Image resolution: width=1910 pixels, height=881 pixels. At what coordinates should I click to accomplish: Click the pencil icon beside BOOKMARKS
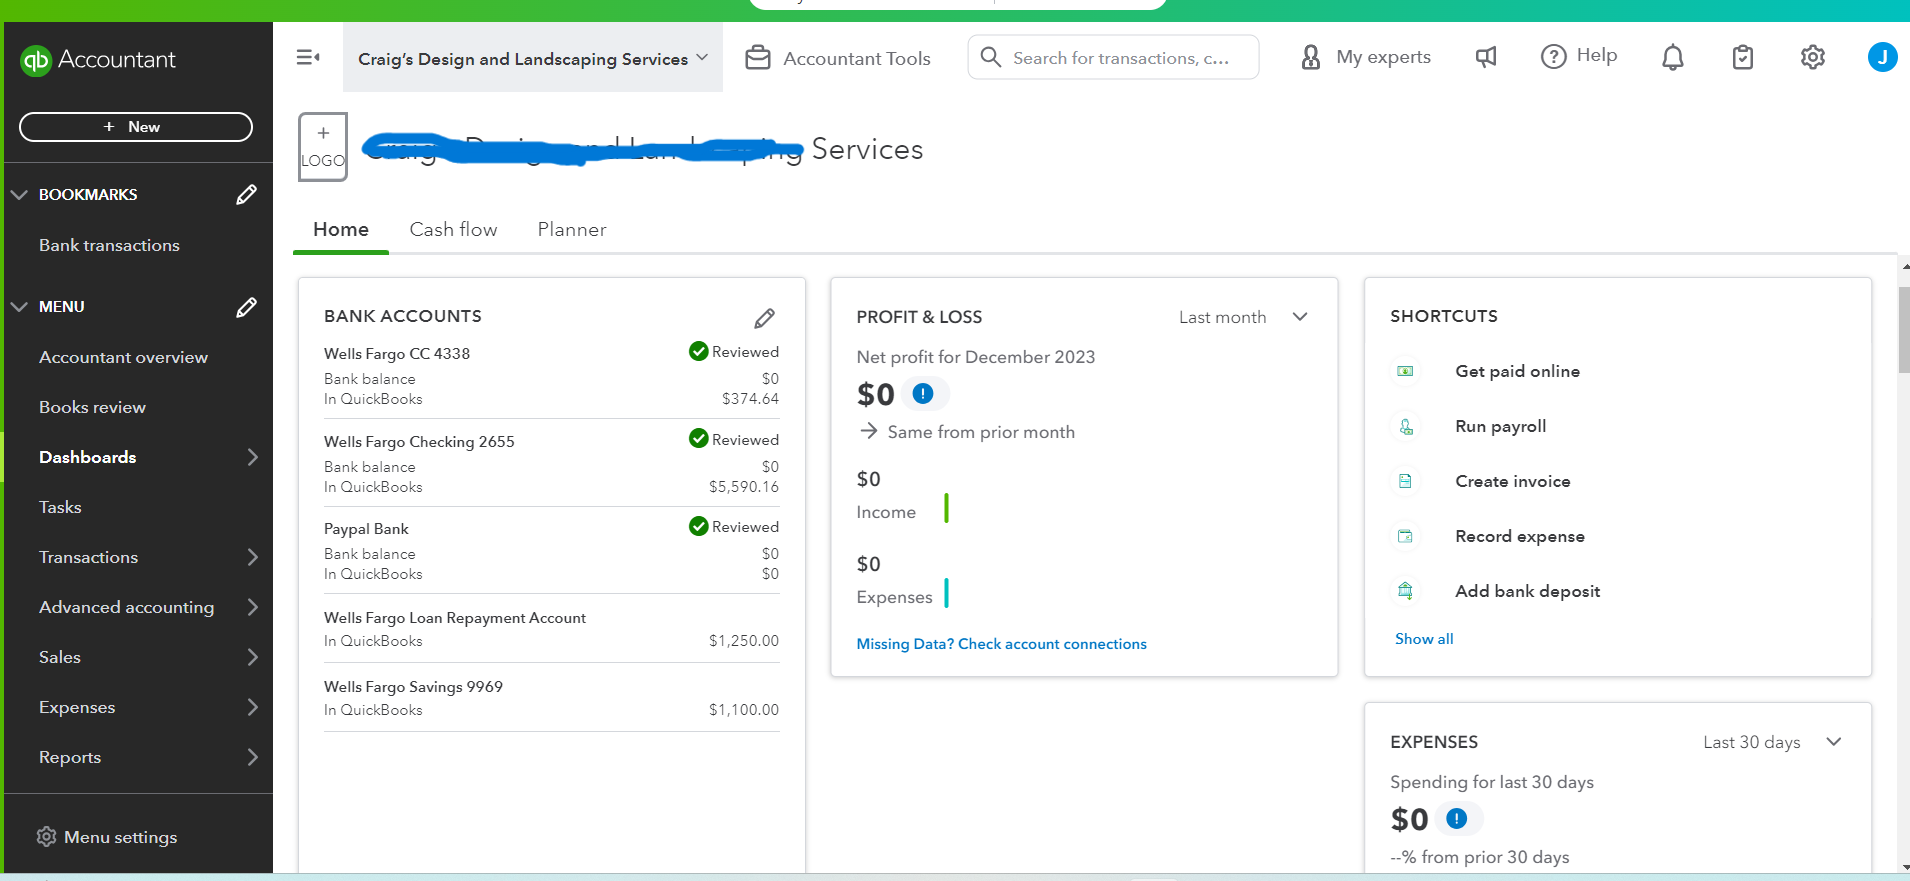tap(246, 194)
